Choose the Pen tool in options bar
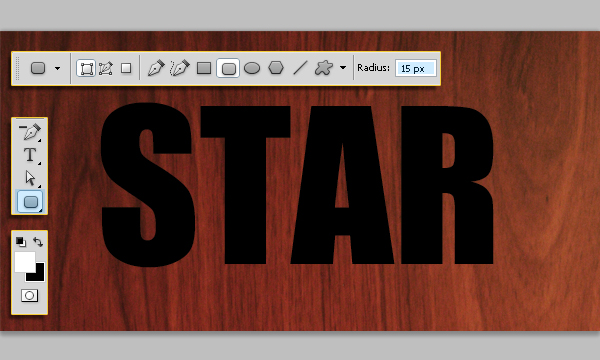 [156, 68]
